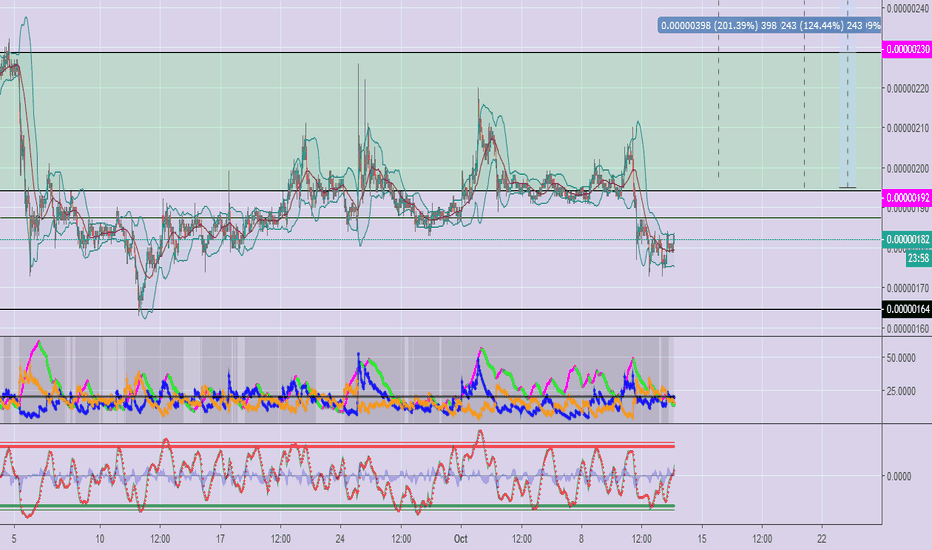The height and width of the screenshot is (550, 932).
Task: Click date 24 on the time axis
Action: tap(341, 539)
